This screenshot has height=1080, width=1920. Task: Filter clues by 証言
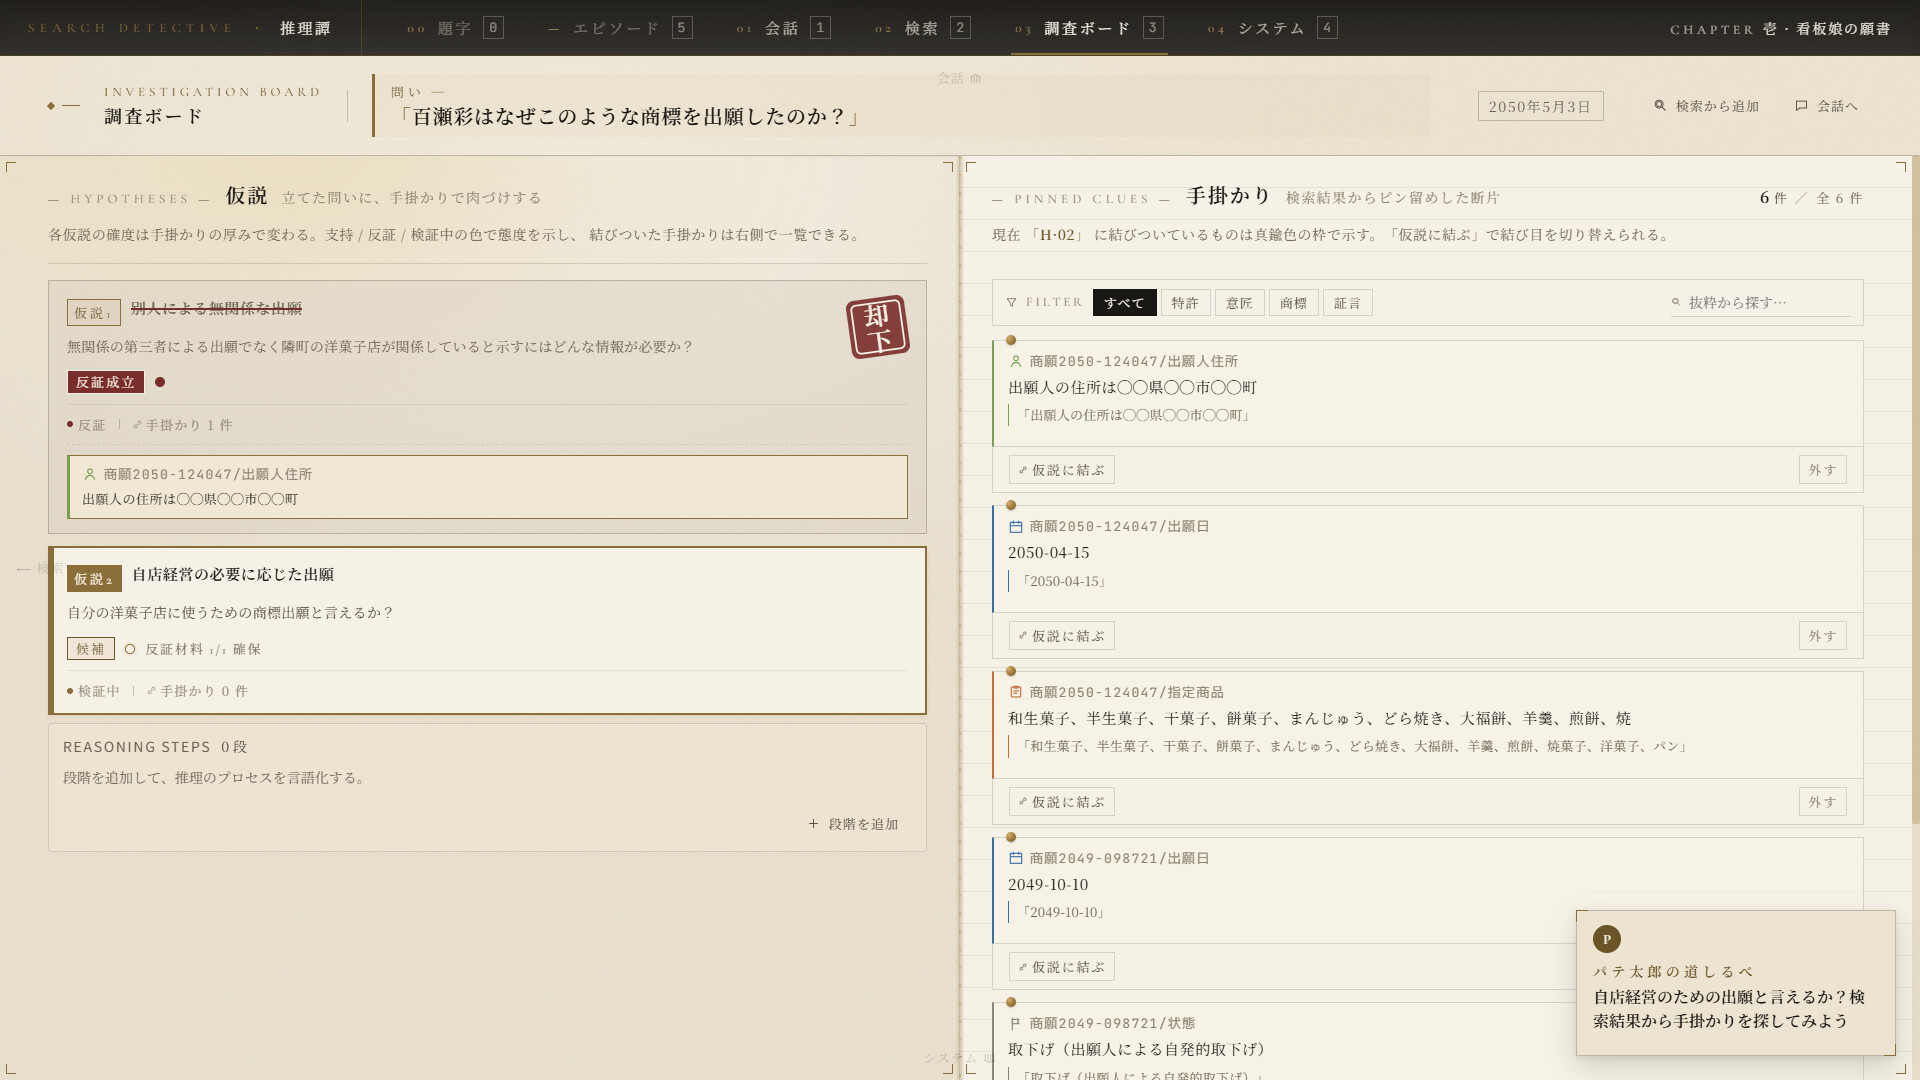(x=1347, y=303)
